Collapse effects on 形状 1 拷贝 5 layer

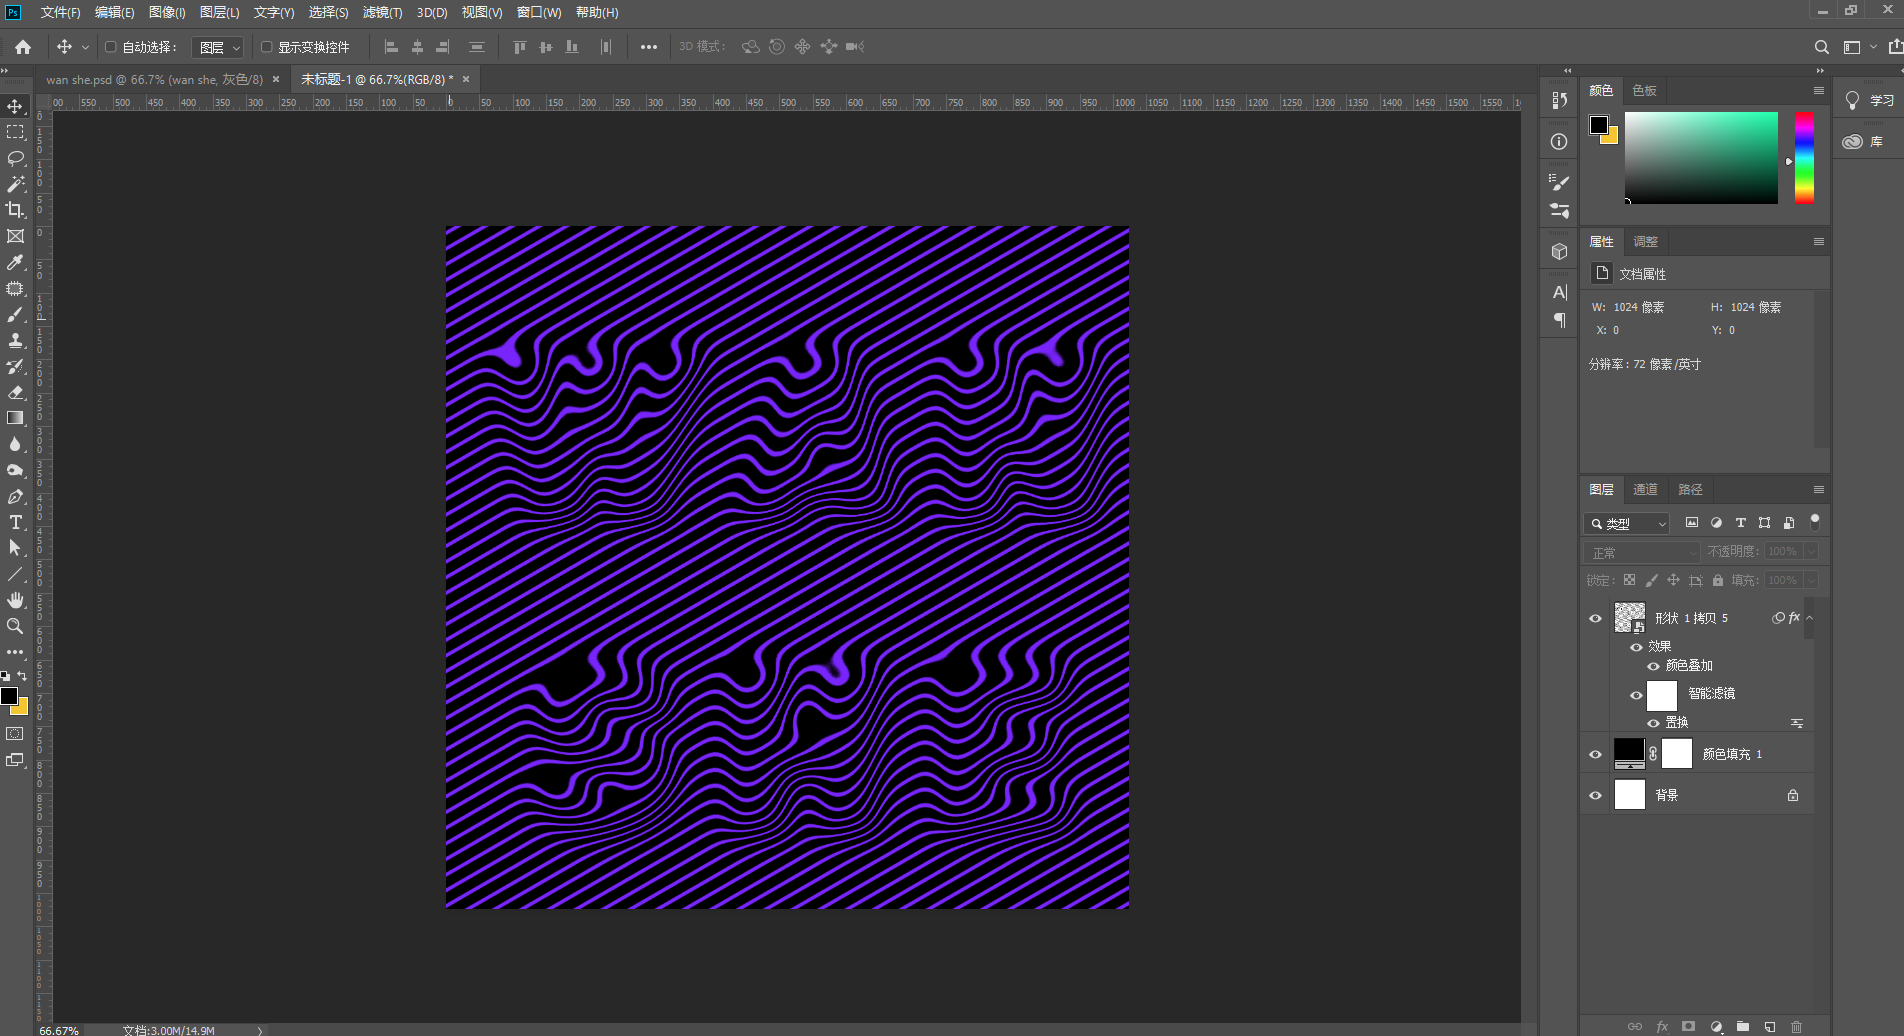1809,618
